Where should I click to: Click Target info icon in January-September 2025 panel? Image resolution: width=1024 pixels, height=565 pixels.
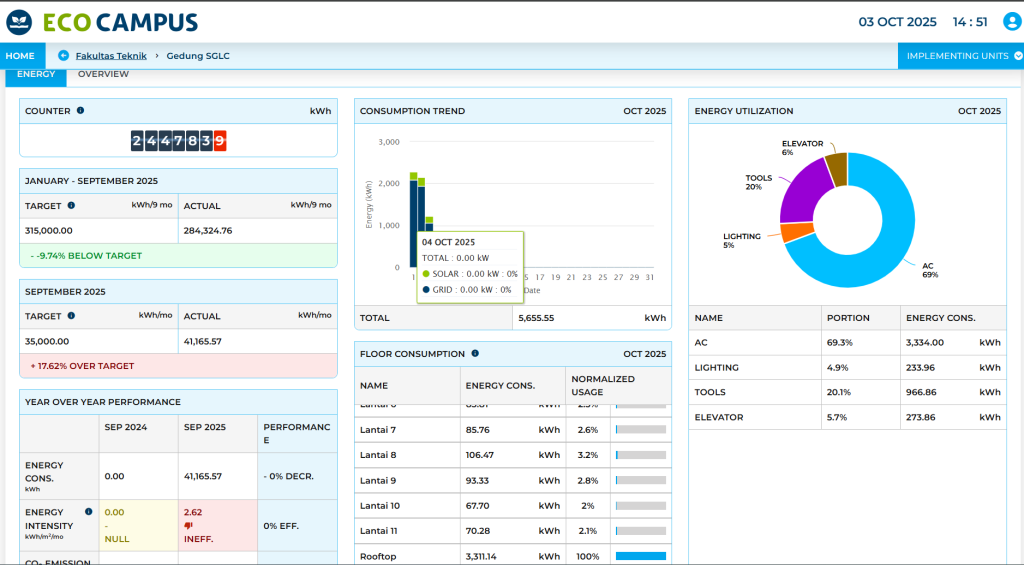tap(71, 205)
